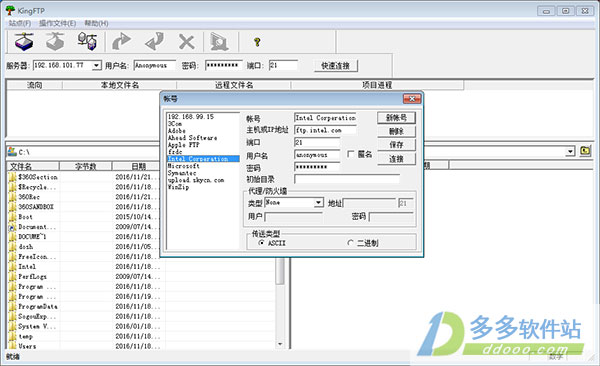This screenshot has width=600, height=366.
Task: Select WinZip in account list
Action: tap(203, 187)
